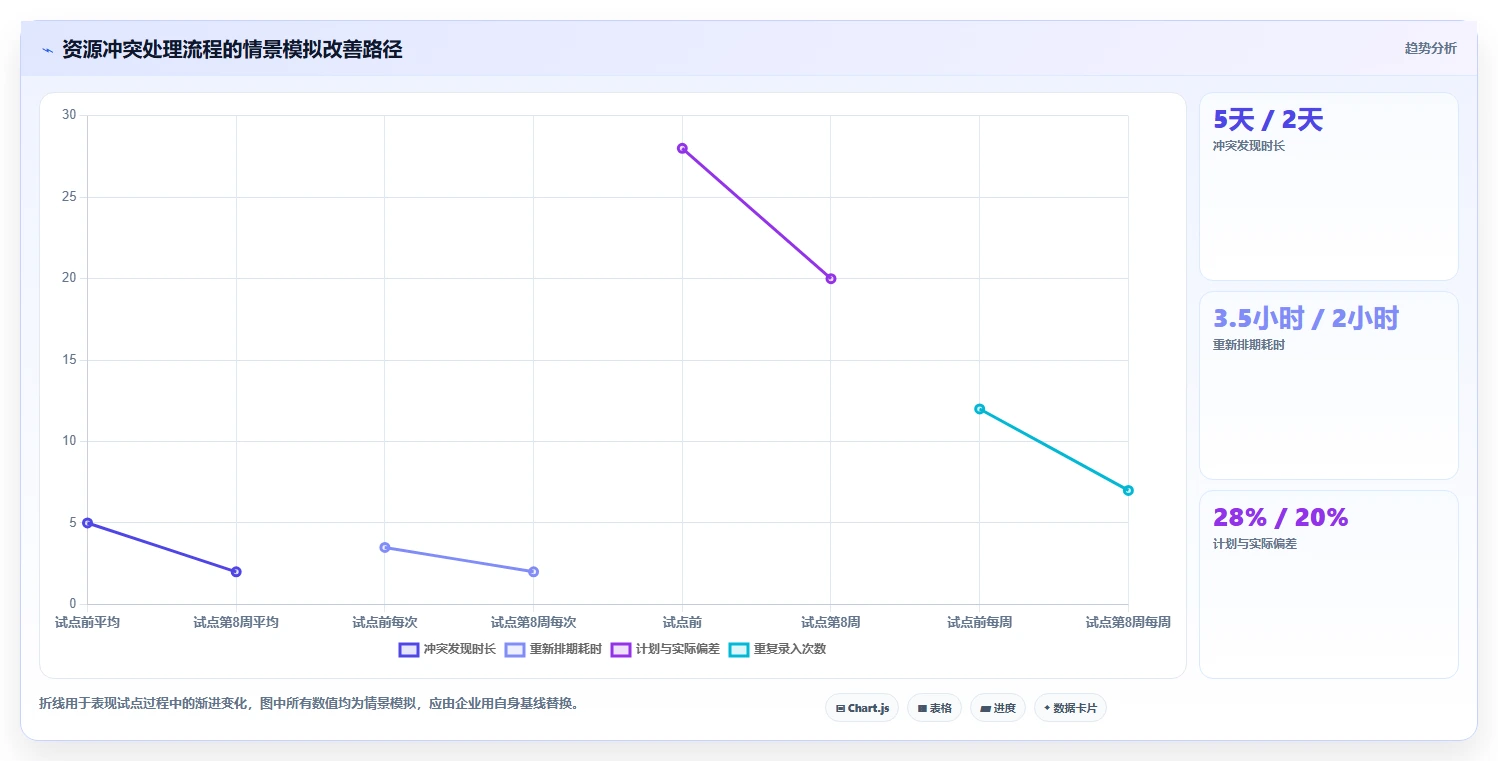This screenshot has width=1498, height=761.
Task: Toggle the 重复录入次数 legend item
Action: point(777,649)
